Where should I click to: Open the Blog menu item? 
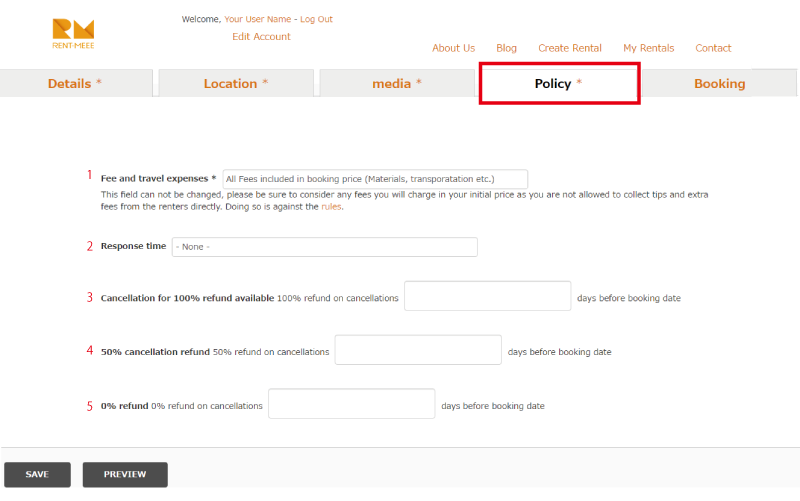(x=507, y=48)
